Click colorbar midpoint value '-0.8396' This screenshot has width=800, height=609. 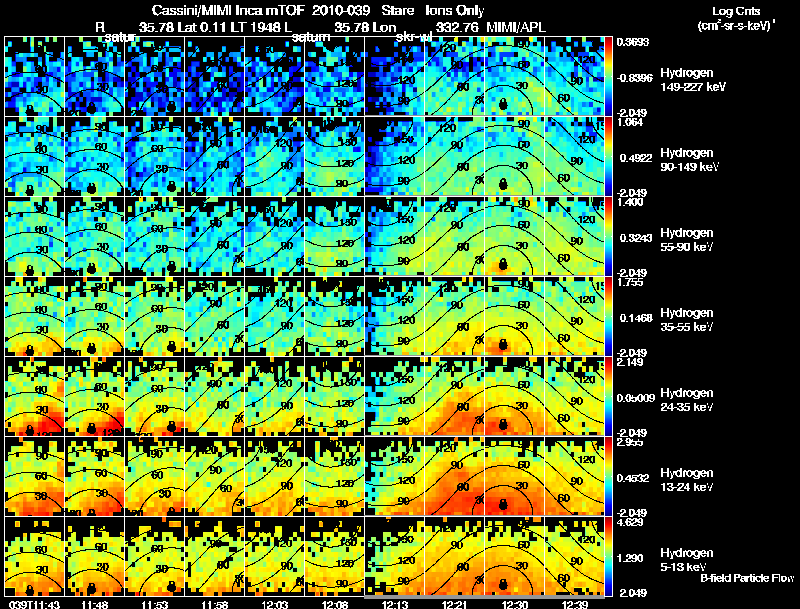pos(634,78)
